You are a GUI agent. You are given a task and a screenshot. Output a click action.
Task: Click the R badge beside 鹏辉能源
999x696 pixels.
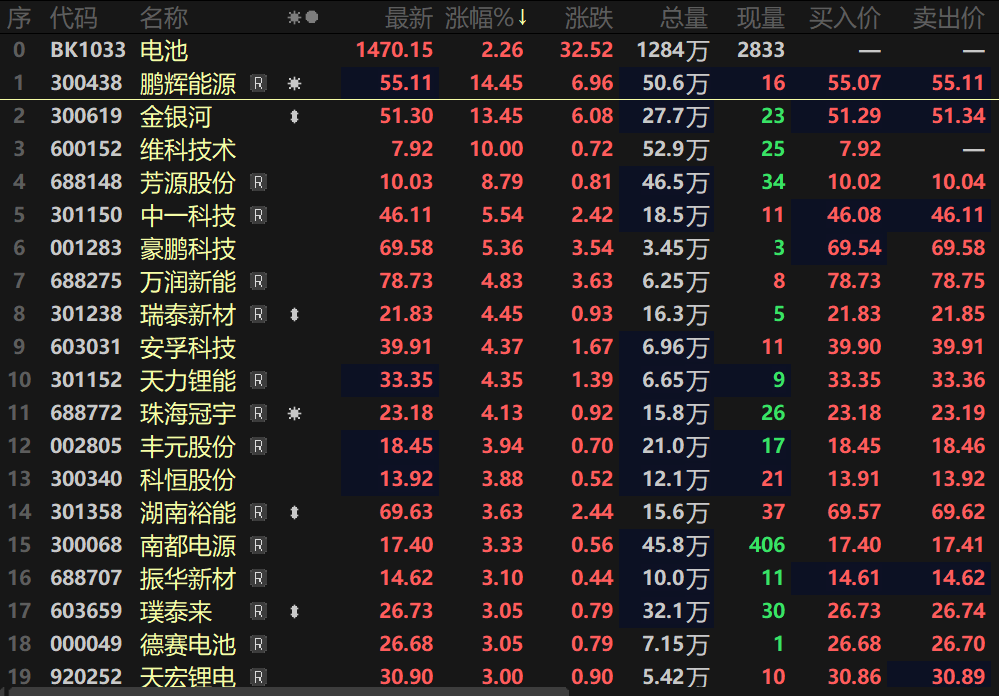(x=258, y=83)
